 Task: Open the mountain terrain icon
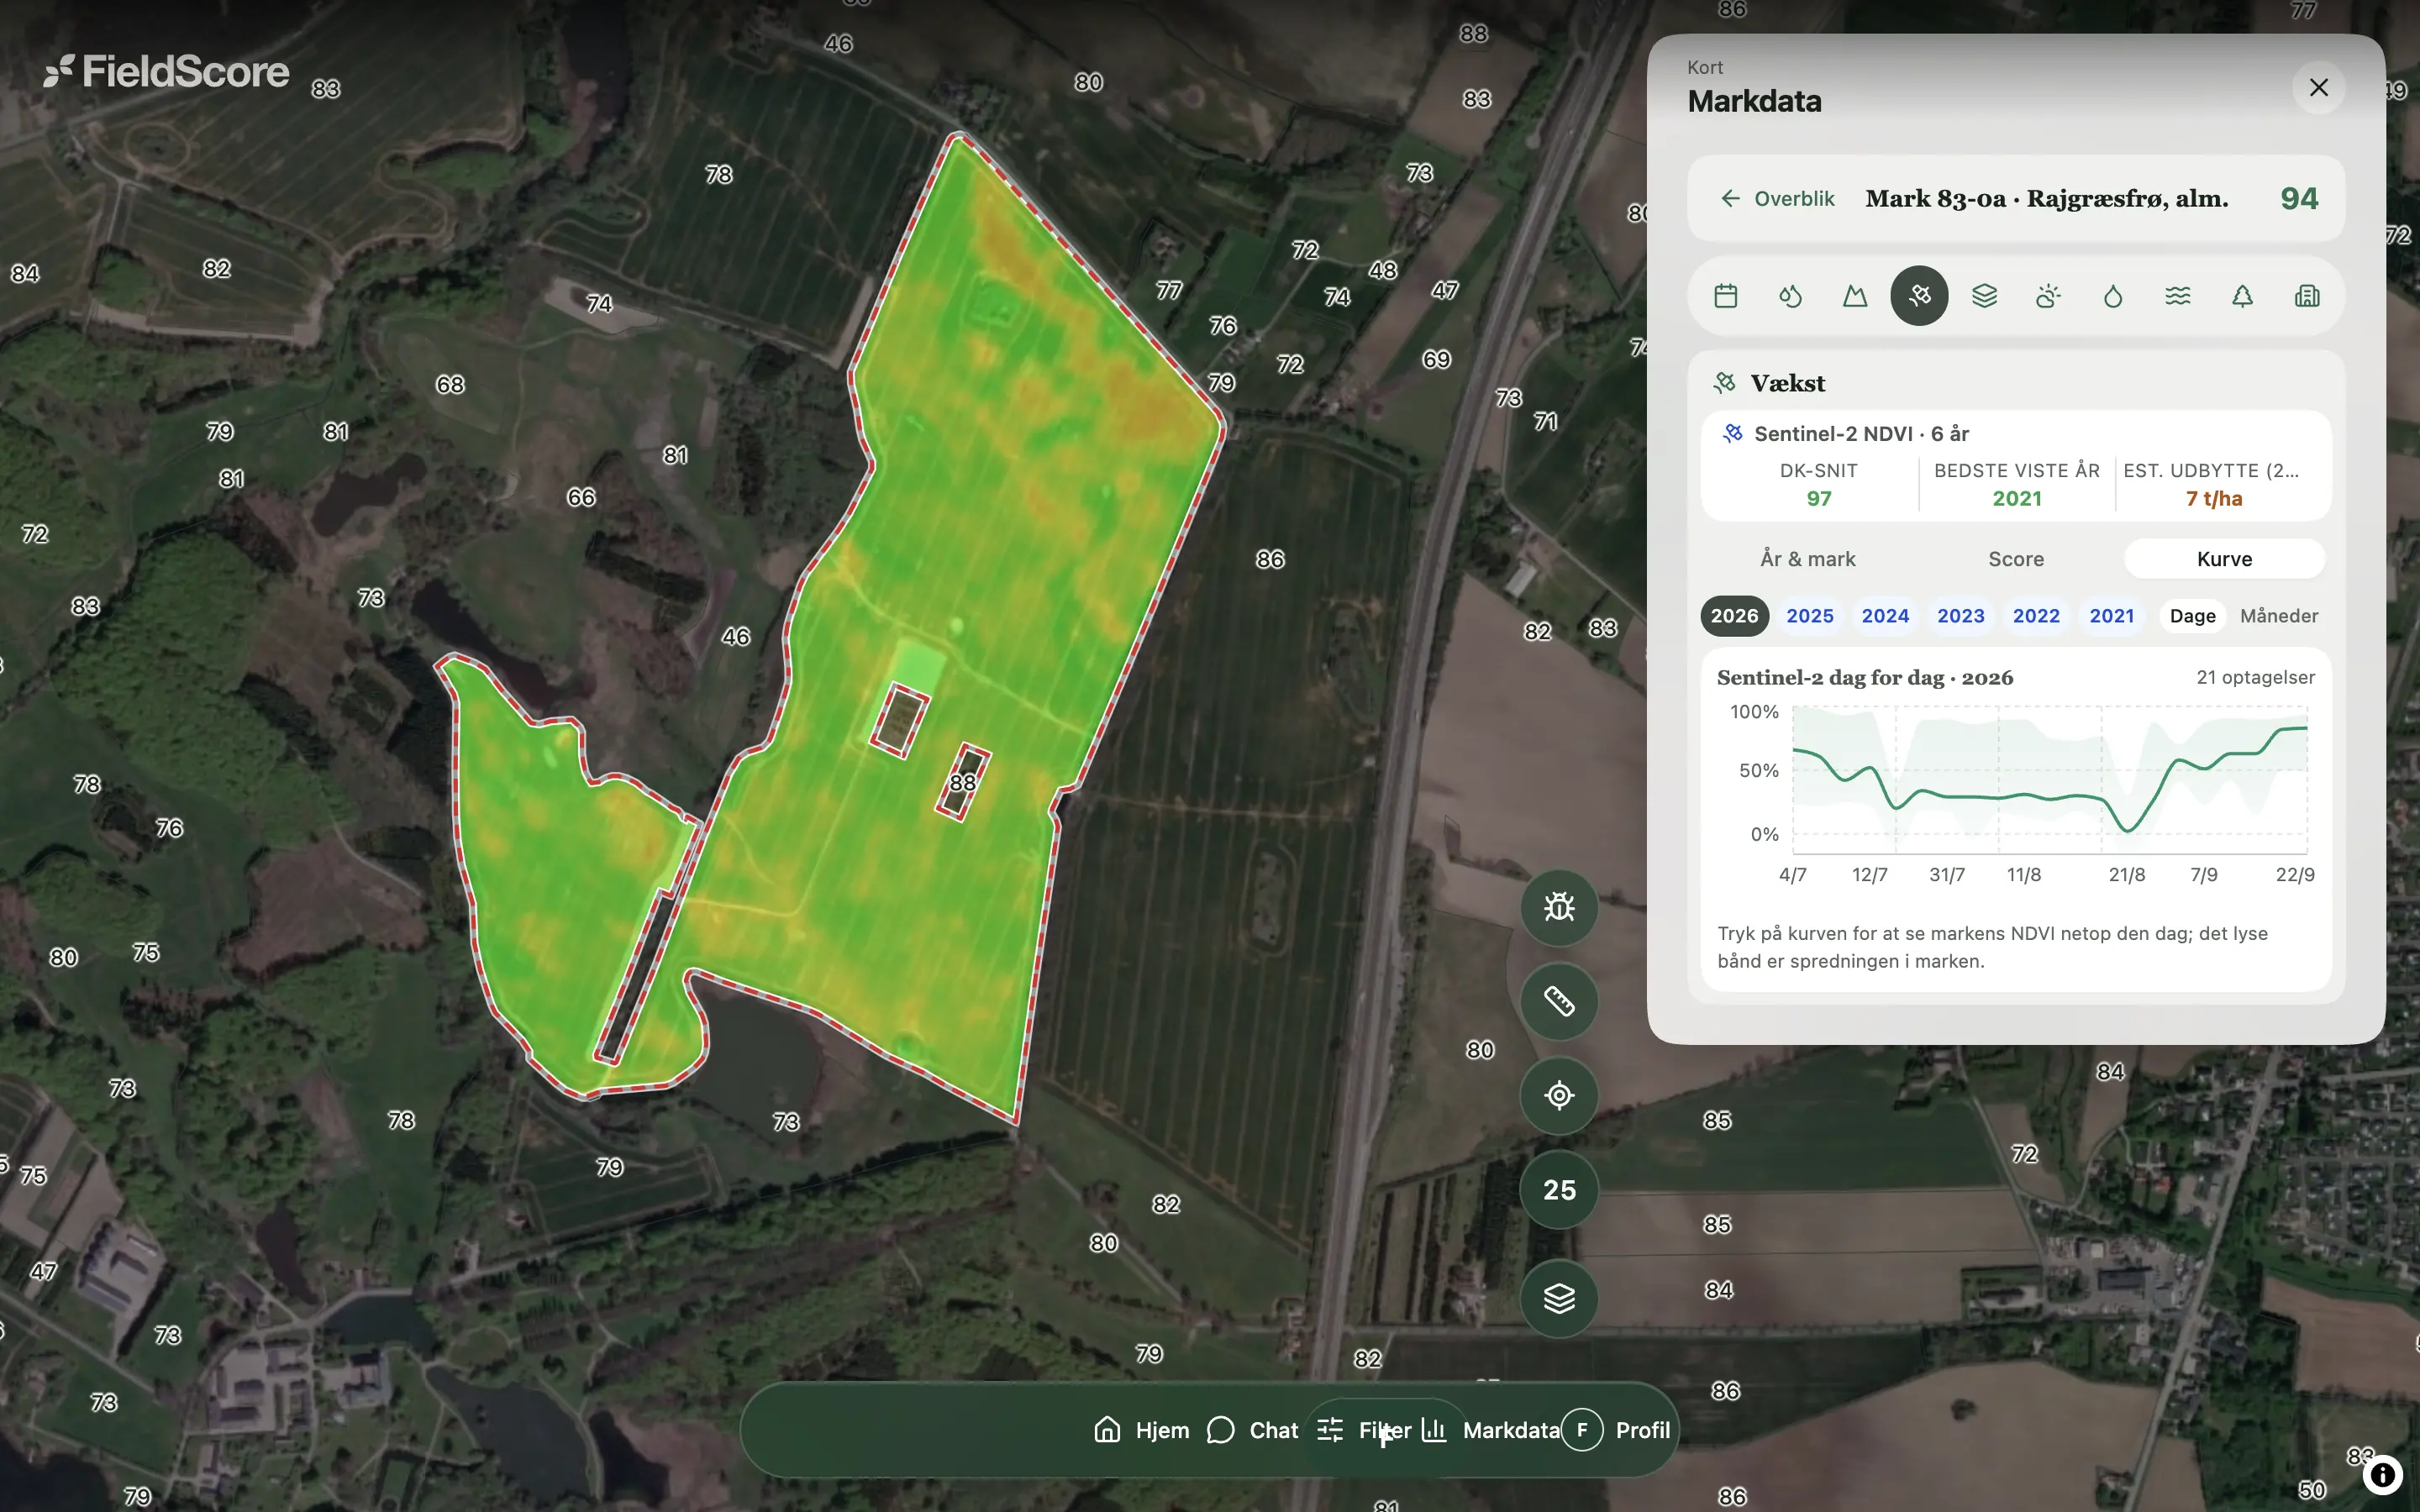[1855, 296]
